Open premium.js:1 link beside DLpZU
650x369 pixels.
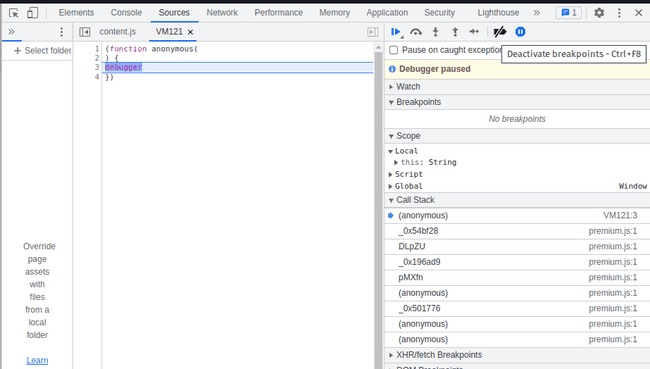click(613, 247)
